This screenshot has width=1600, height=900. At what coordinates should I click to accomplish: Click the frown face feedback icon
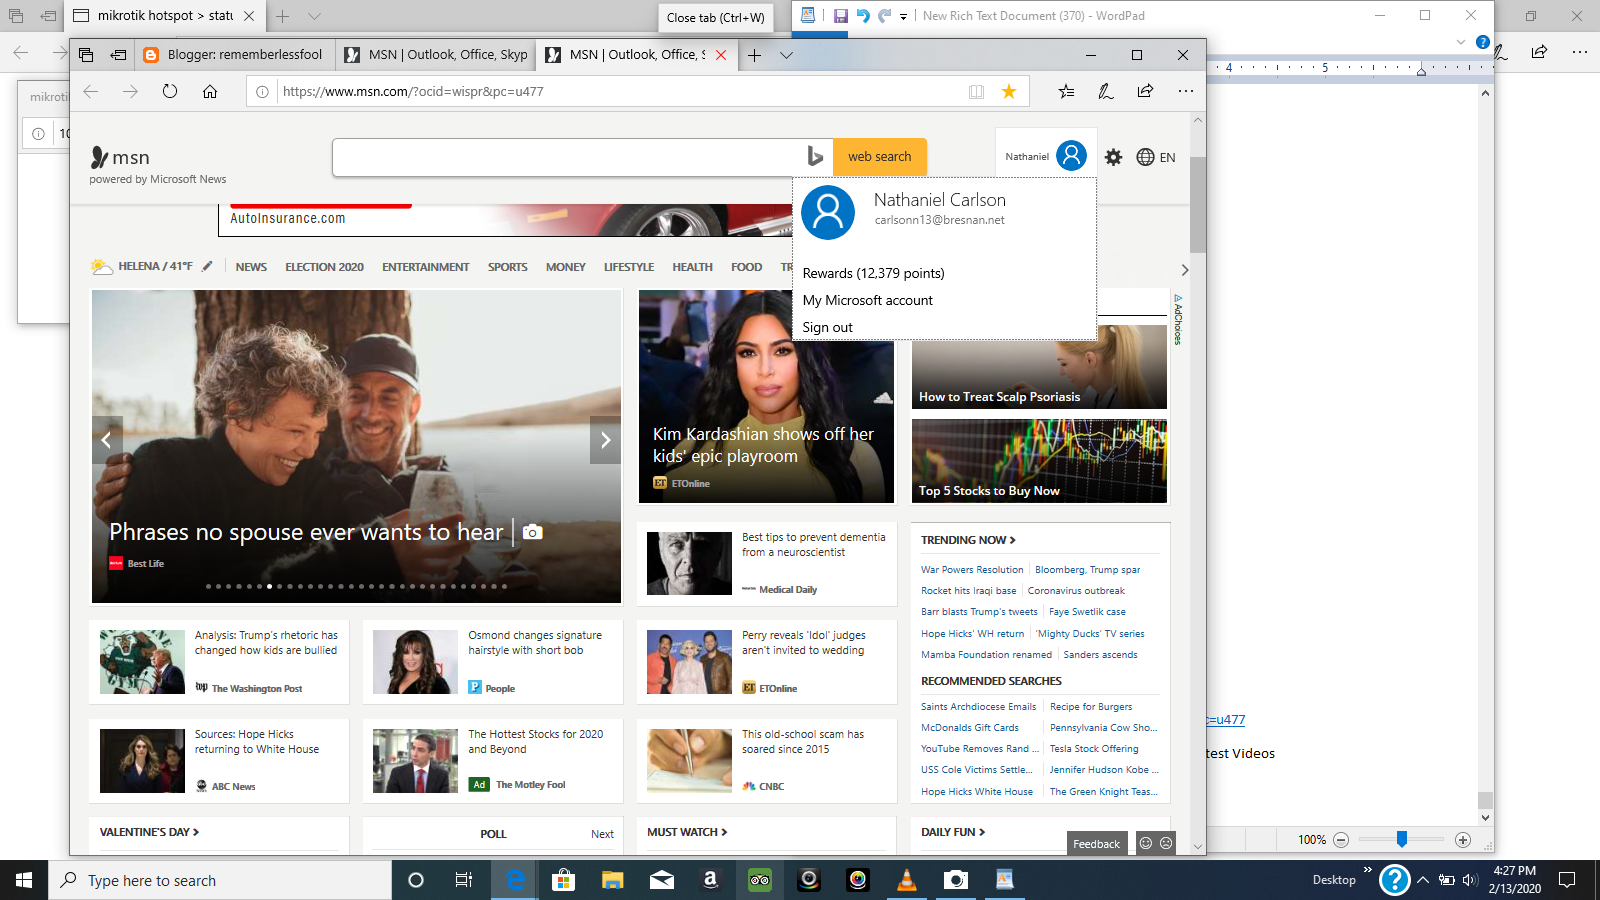pyautogui.click(x=1166, y=843)
